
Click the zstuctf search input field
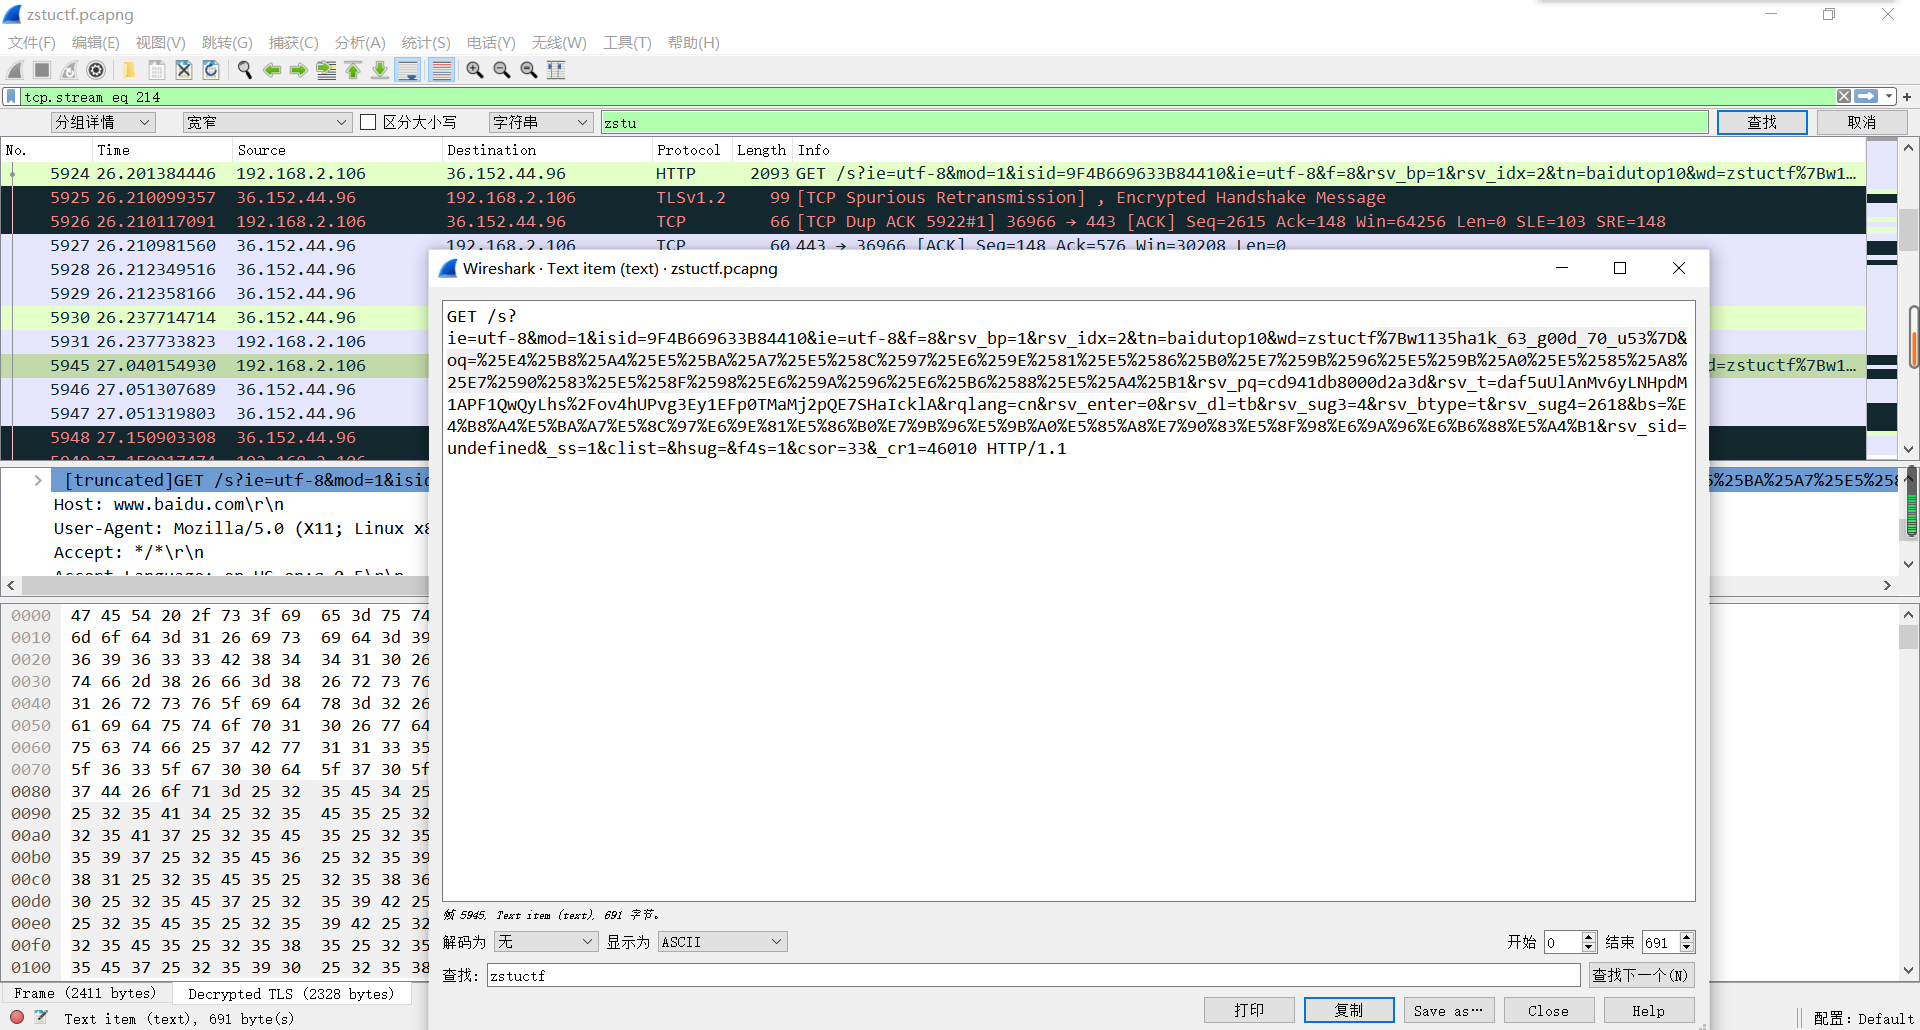tap(1032, 975)
